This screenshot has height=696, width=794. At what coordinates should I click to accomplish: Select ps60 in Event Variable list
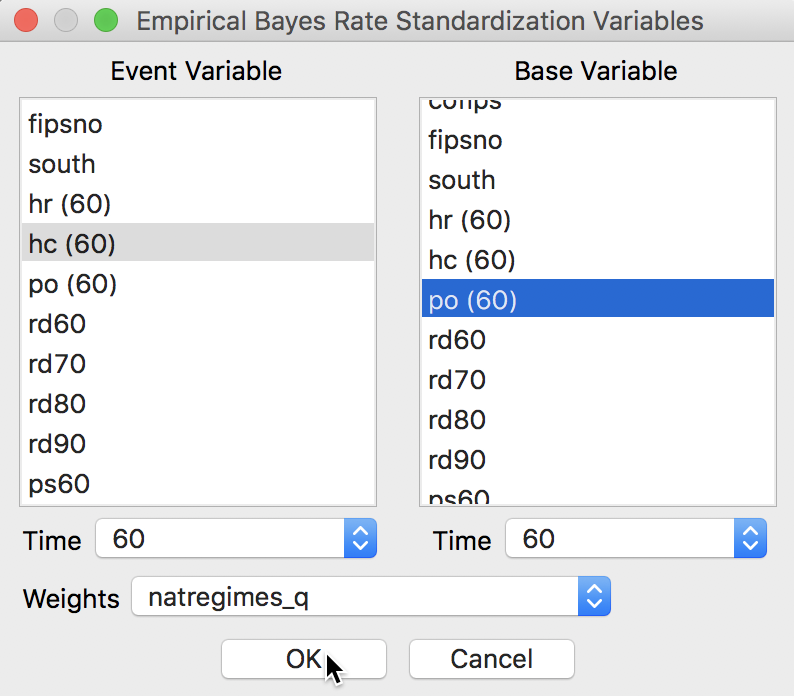198,484
